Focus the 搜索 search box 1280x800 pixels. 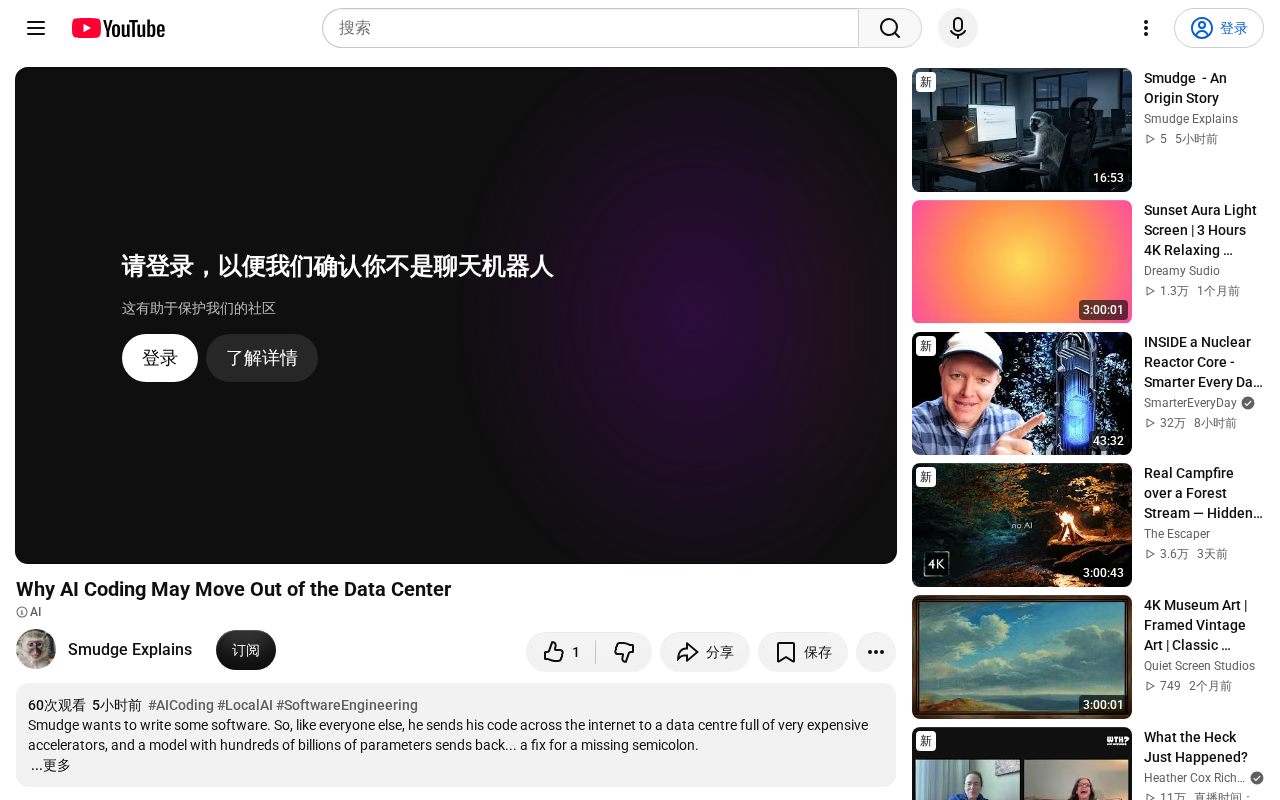click(x=590, y=28)
